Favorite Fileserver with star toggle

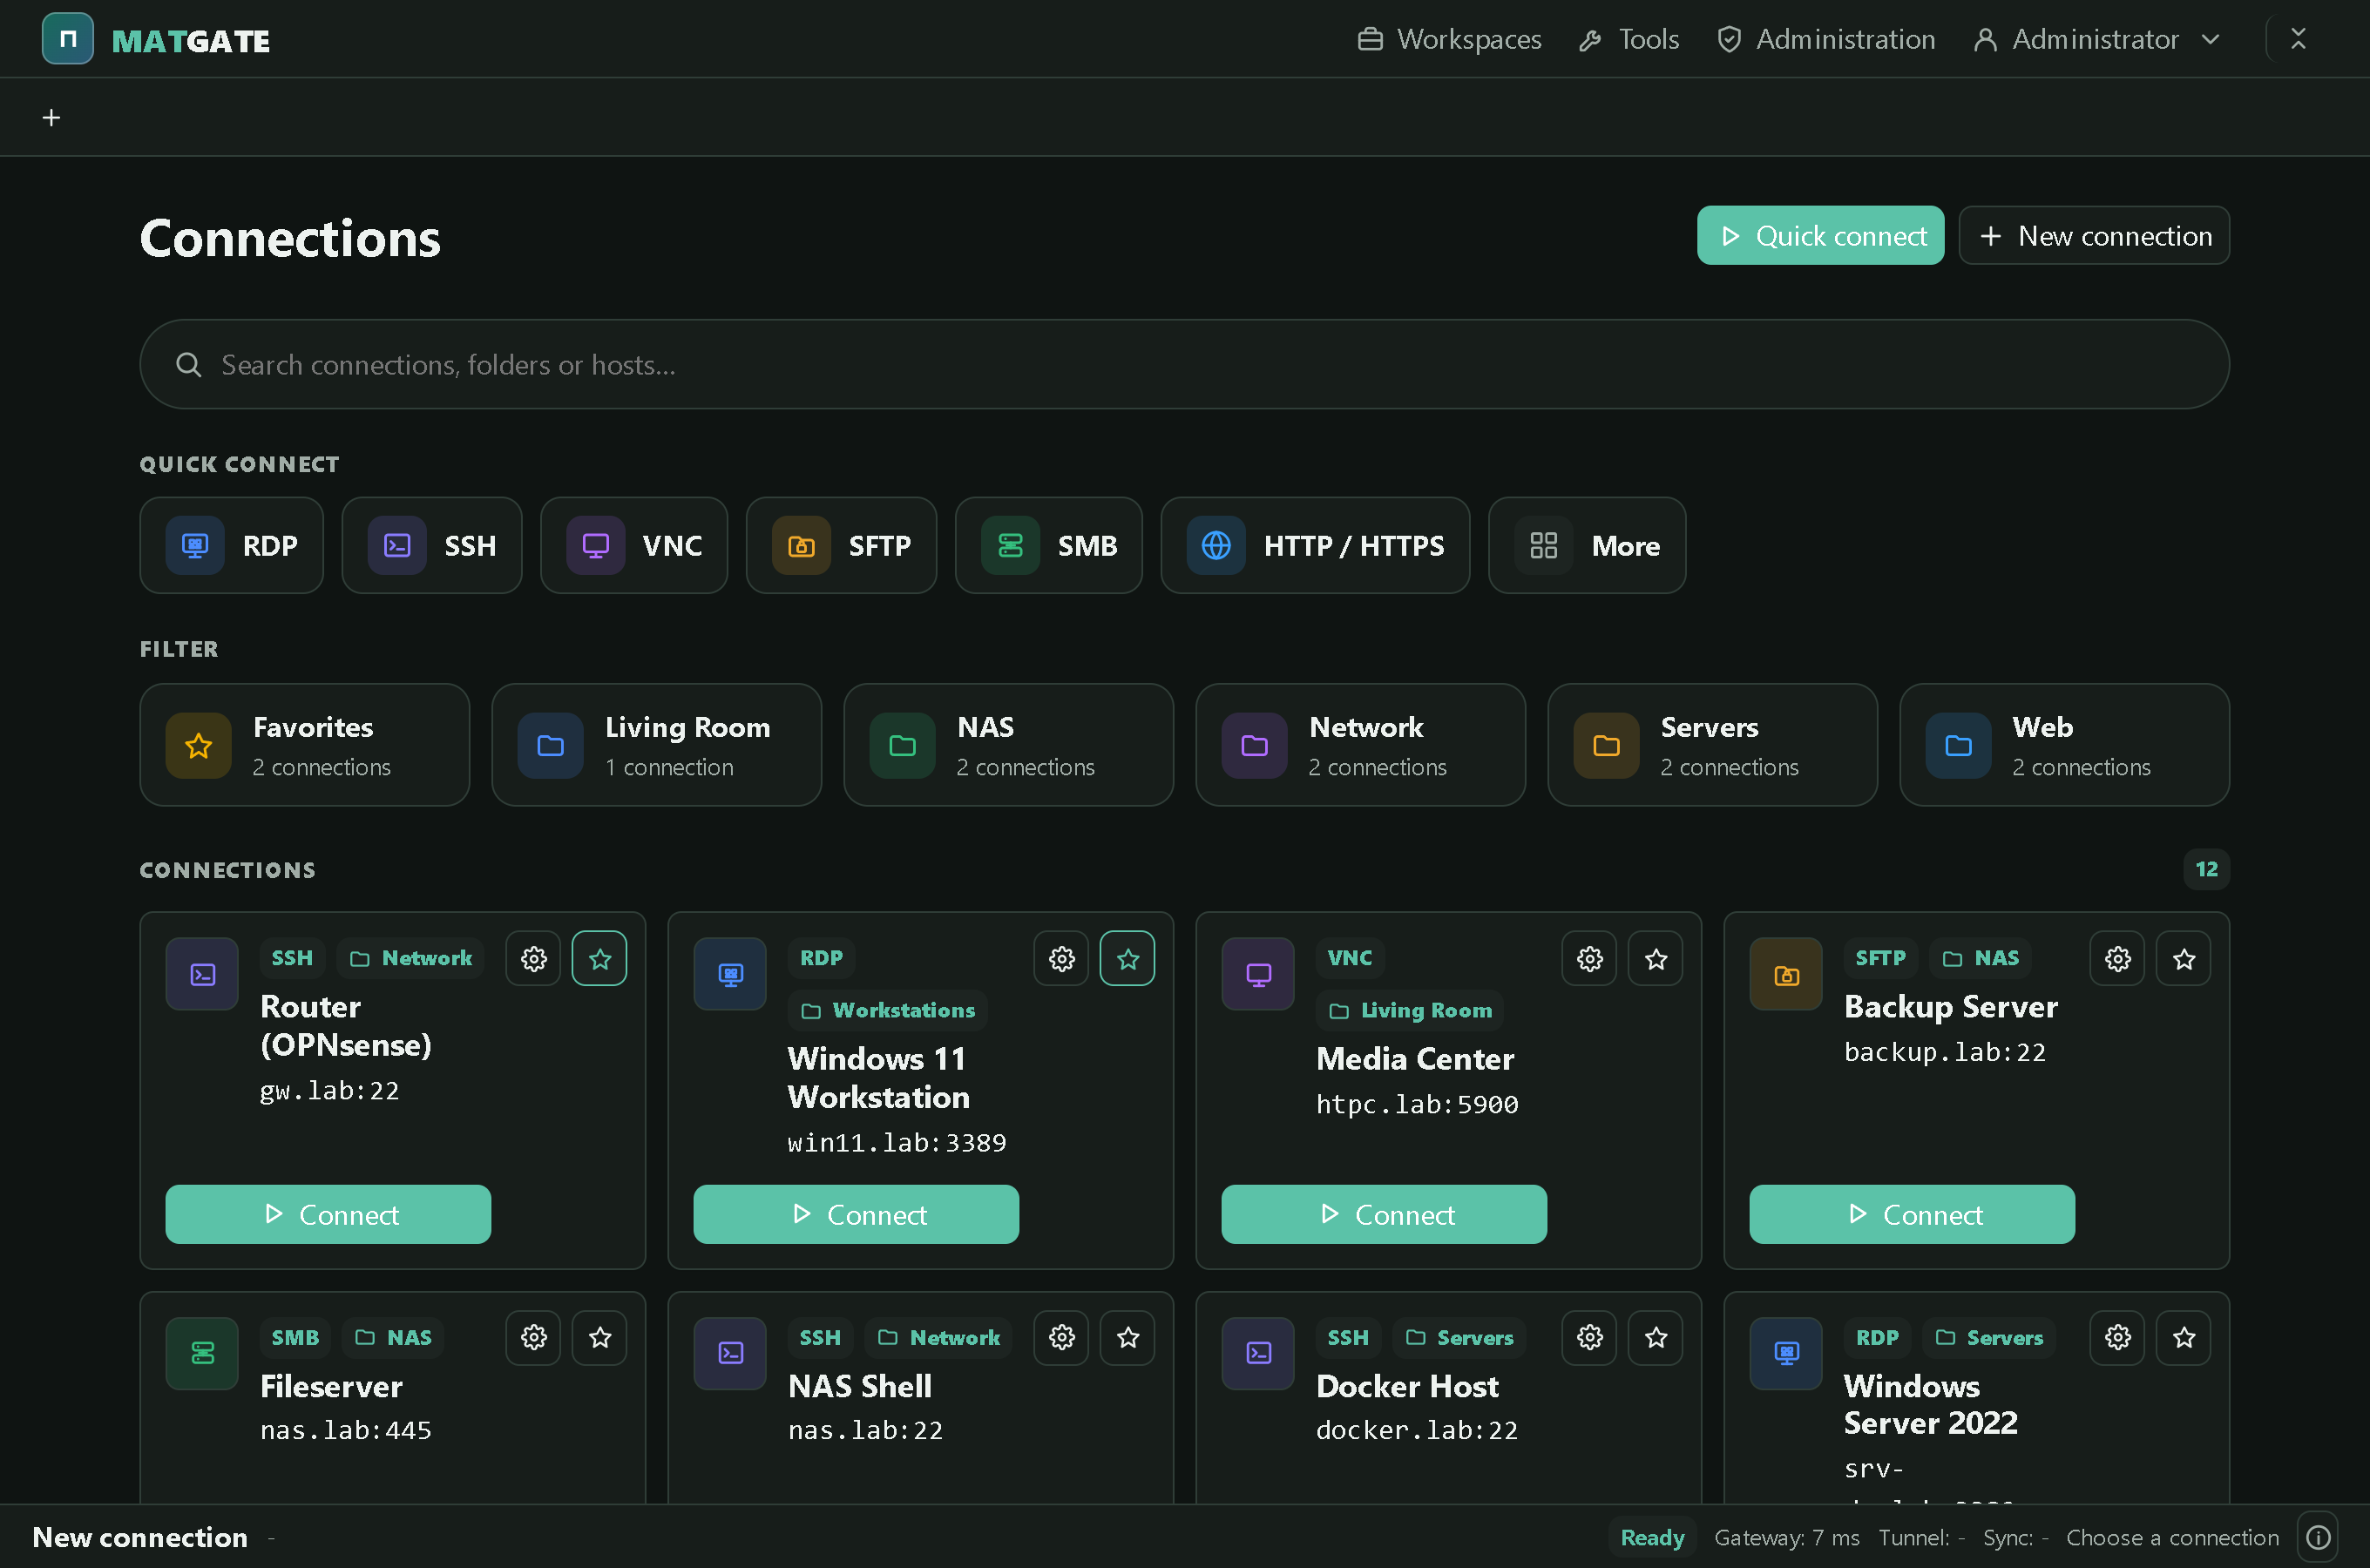point(599,1337)
